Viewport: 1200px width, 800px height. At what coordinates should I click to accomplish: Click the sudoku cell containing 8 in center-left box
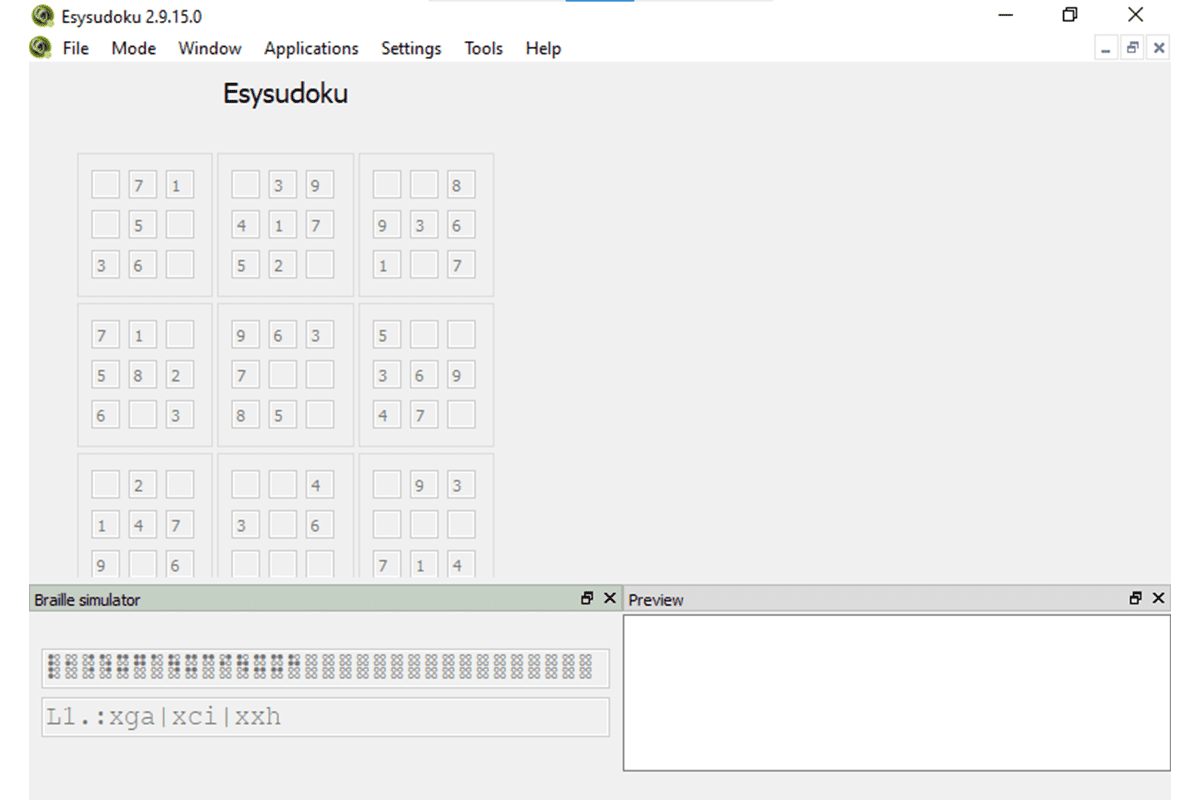[140, 374]
